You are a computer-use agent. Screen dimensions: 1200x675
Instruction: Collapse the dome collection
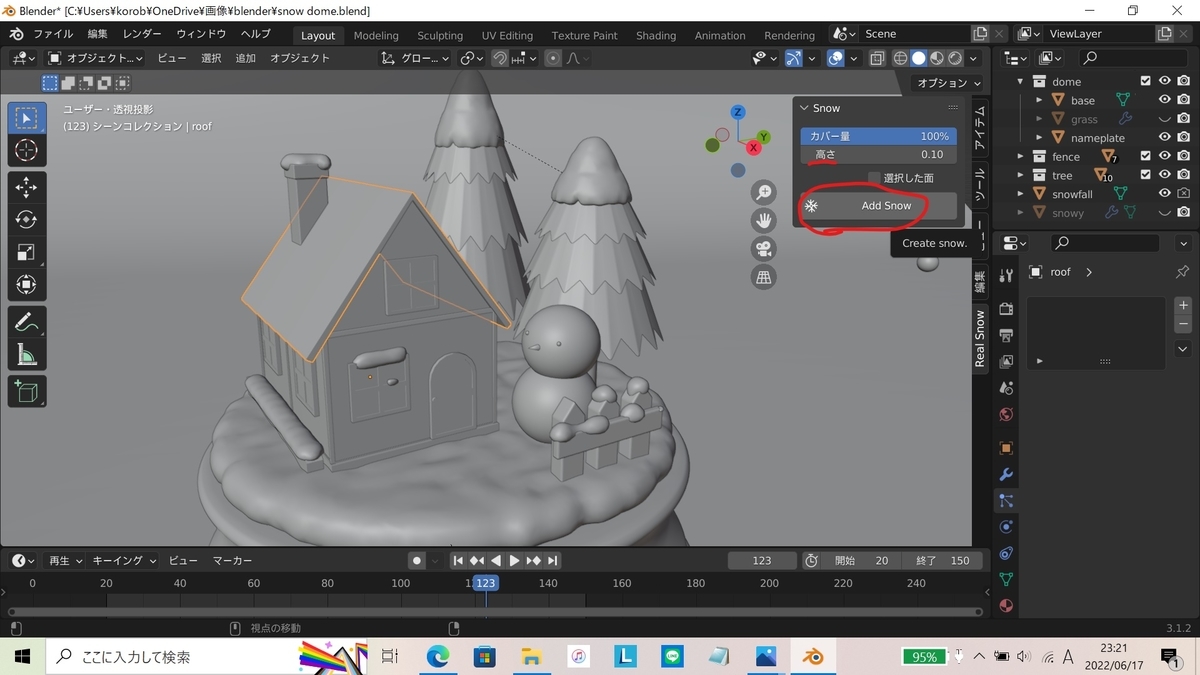[x=1020, y=81]
